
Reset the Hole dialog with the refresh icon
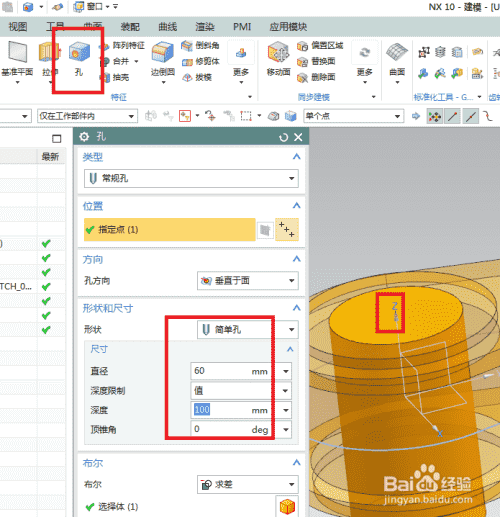pyautogui.click(x=283, y=137)
